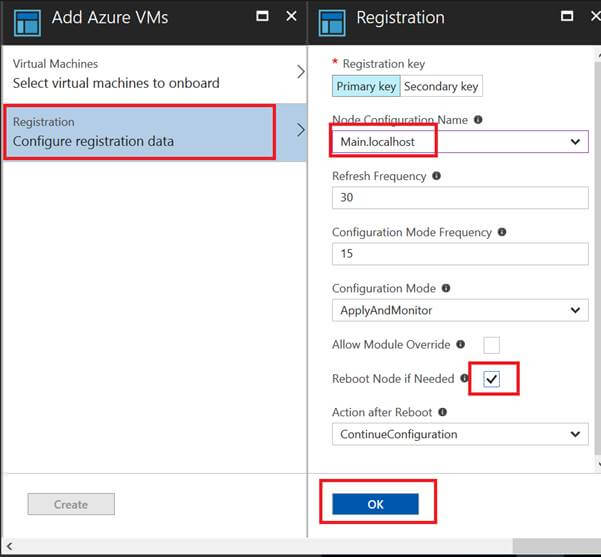Open Registration configure data step
Viewport: 601px width, 557px height.
click(x=154, y=132)
